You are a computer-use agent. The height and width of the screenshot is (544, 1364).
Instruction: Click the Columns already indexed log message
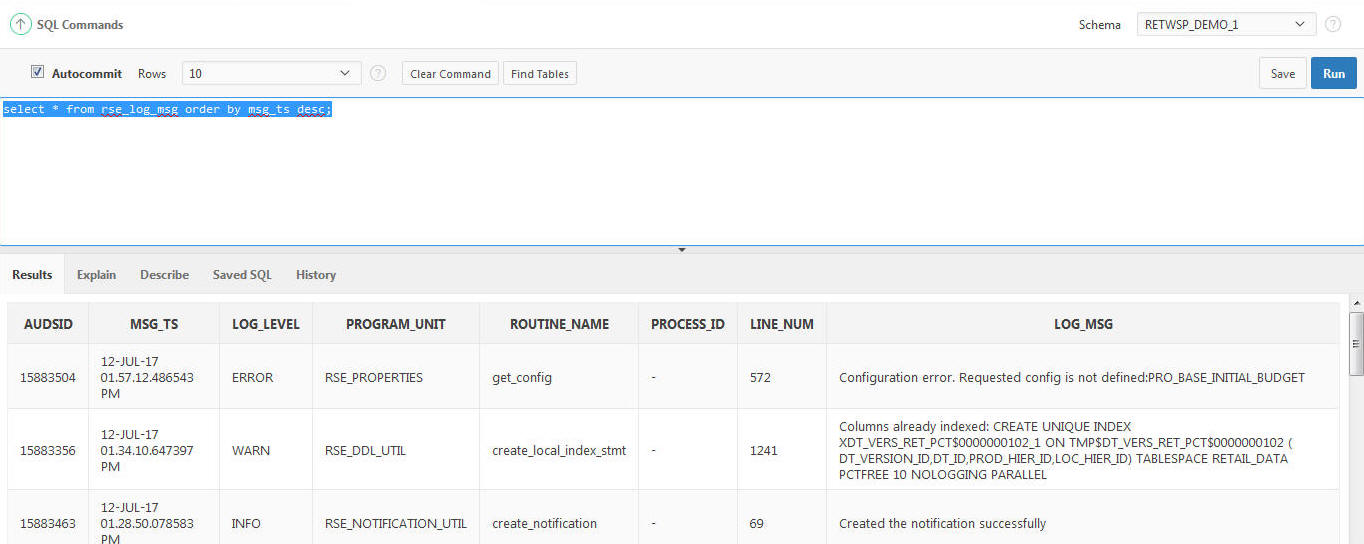pos(1064,450)
